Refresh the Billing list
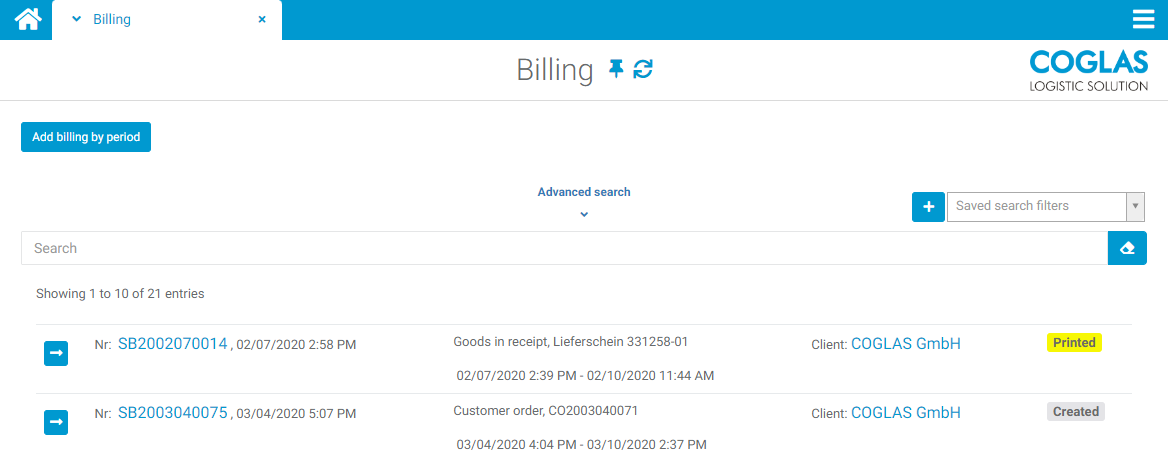This screenshot has width=1168, height=463. tap(643, 69)
